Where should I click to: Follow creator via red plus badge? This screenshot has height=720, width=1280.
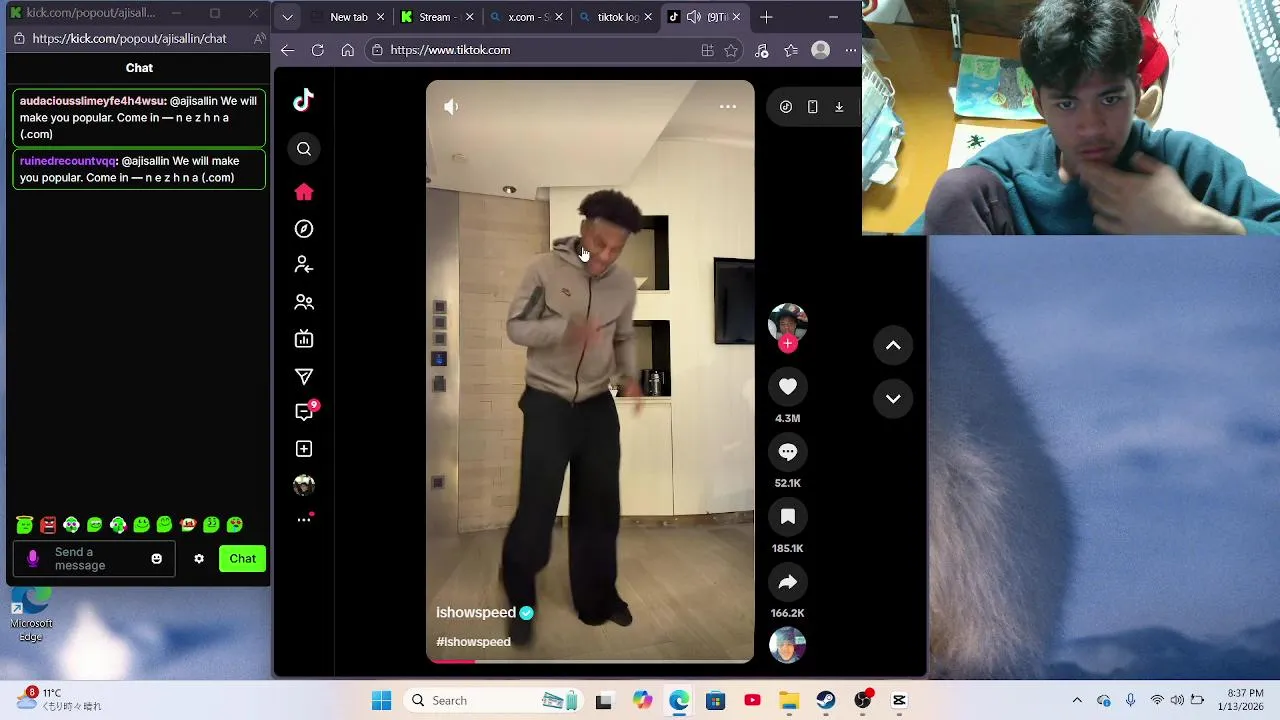coord(788,344)
